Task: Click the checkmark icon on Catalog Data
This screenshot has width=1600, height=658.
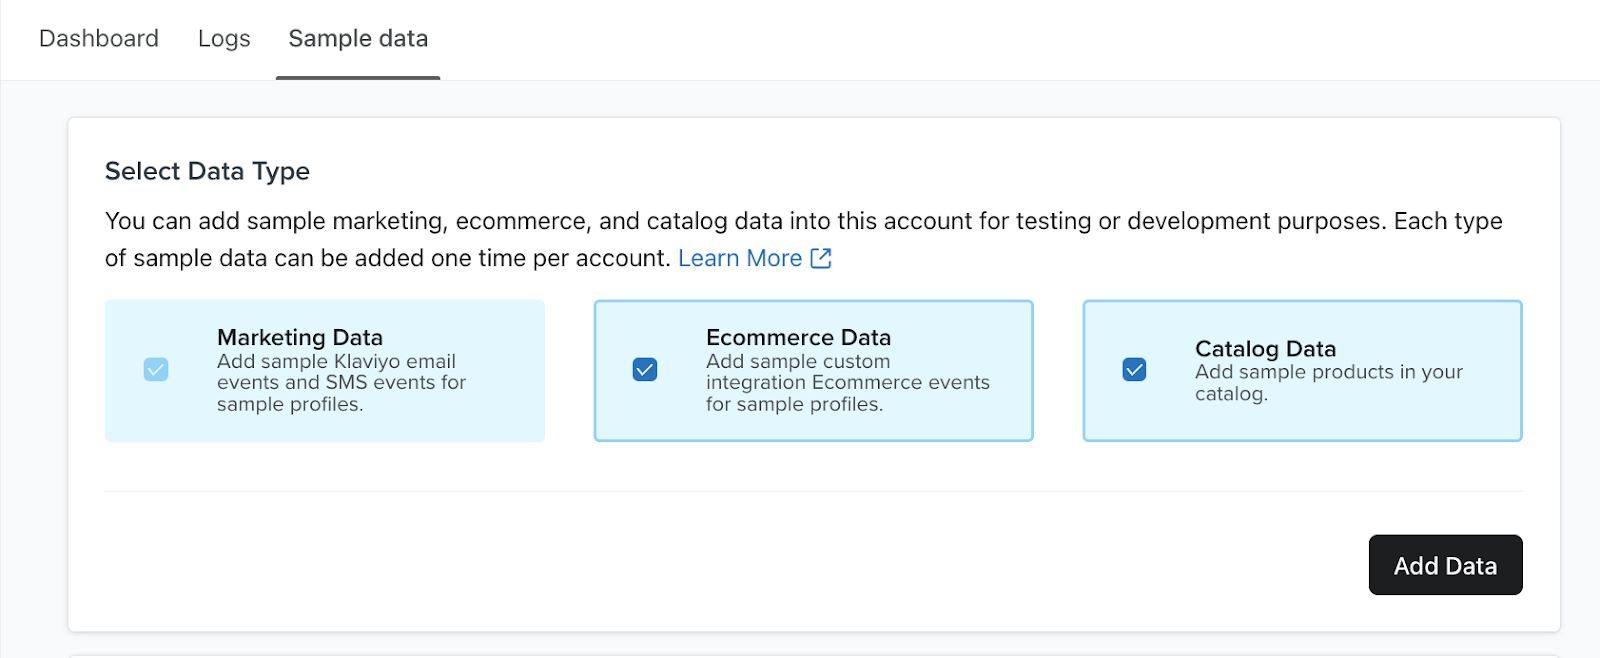Action: point(1133,370)
